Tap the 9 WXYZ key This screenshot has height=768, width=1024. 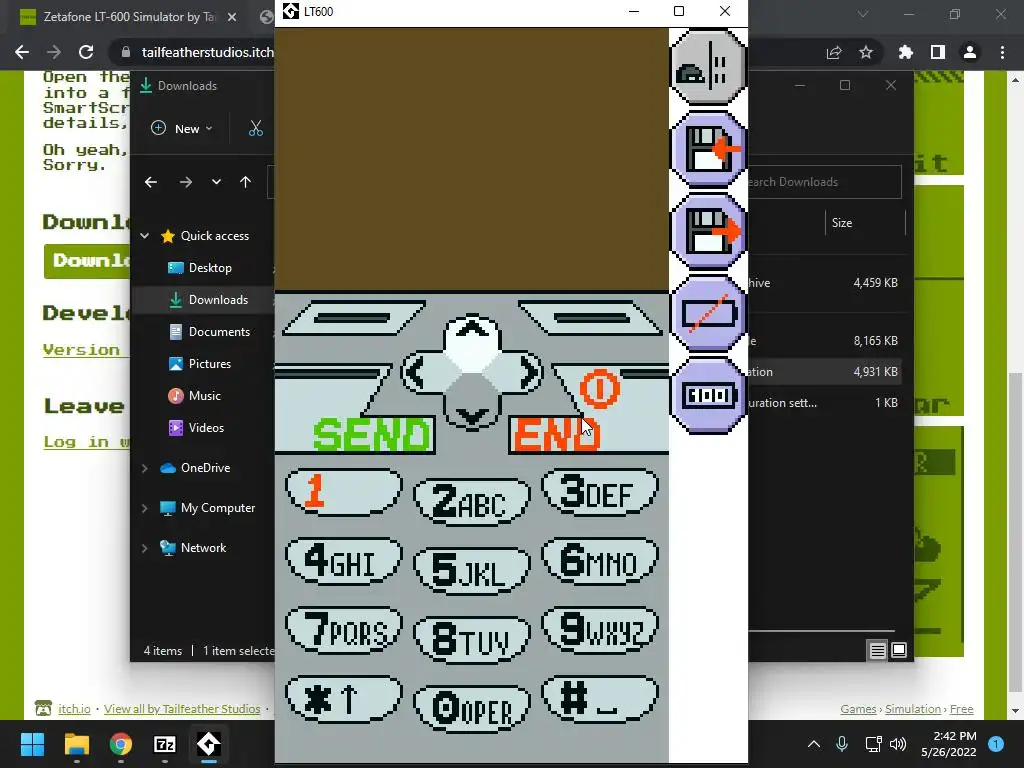[600, 630]
